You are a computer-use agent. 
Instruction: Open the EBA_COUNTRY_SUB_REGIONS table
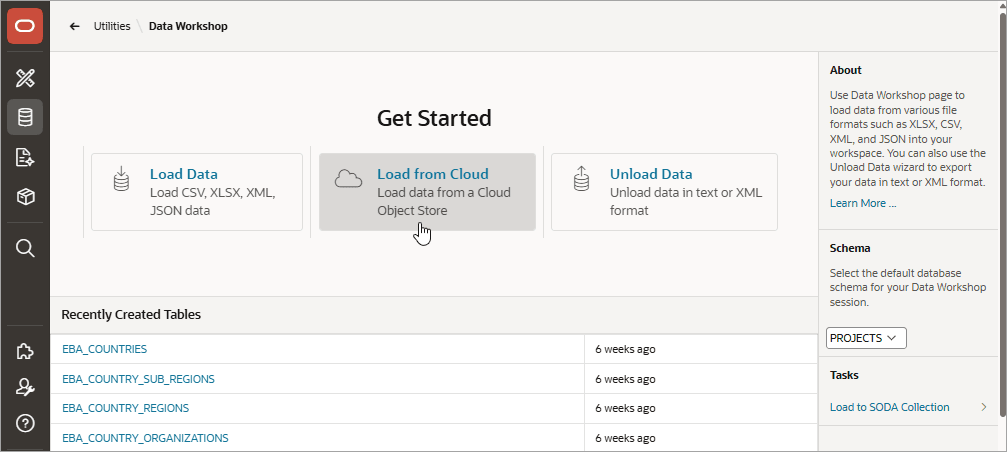coord(138,379)
